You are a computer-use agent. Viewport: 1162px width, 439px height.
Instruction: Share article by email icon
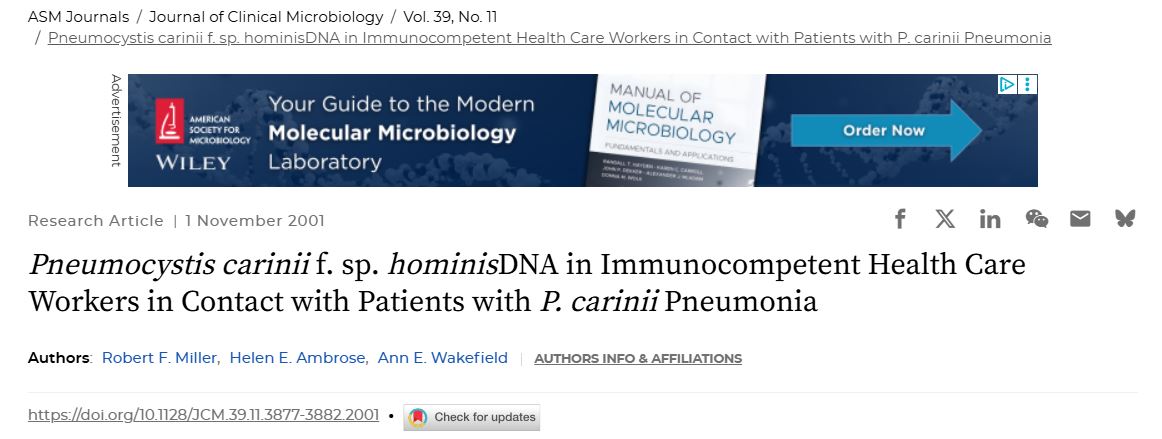tap(1080, 219)
